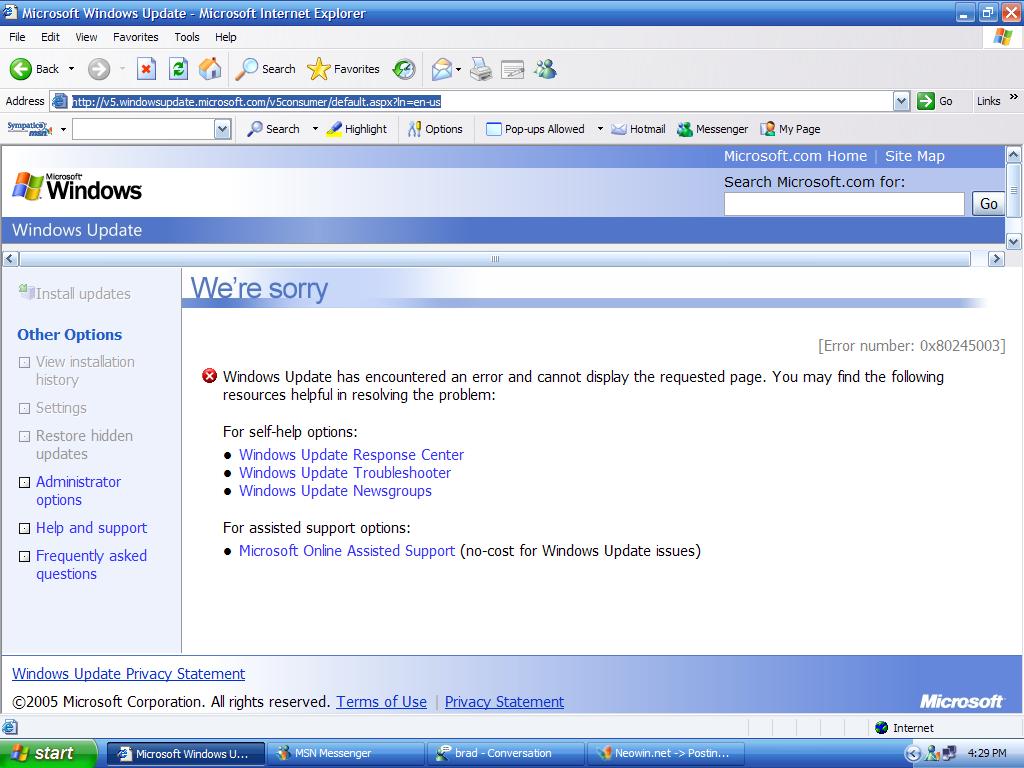The height and width of the screenshot is (768, 1024).
Task: Click Help and support sidebar link
Action: 91,528
